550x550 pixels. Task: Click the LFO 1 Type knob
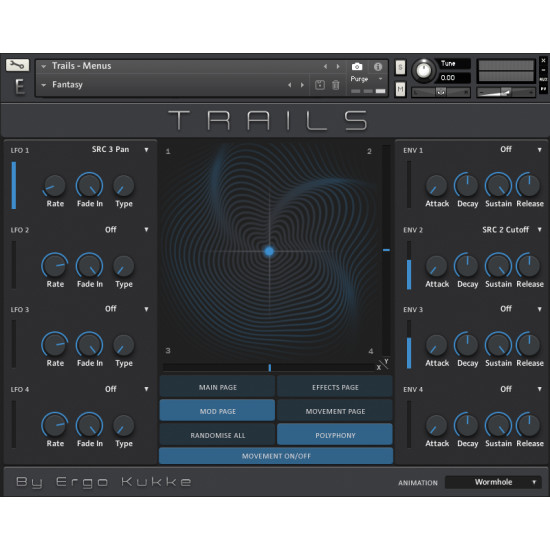point(123,186)
